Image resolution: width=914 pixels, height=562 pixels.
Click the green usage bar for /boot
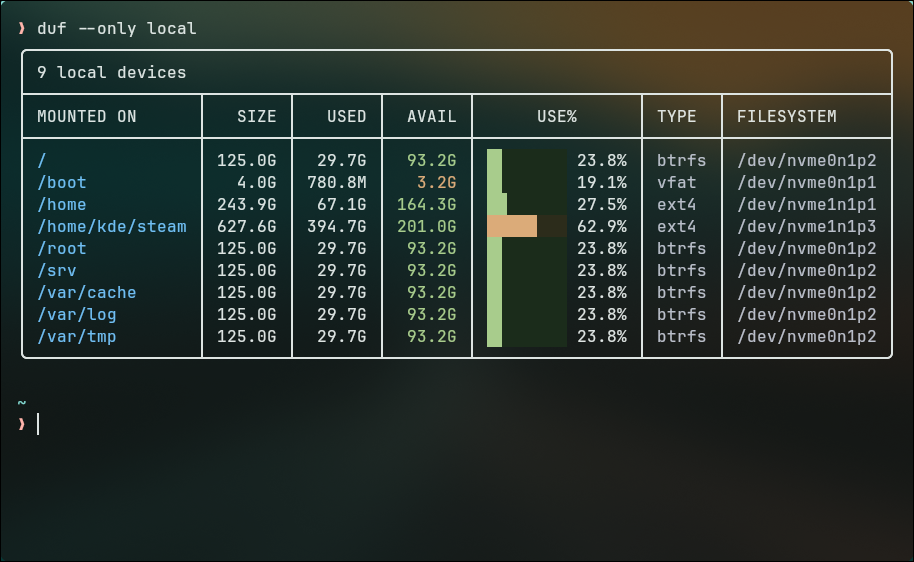[x=494, y=182]
